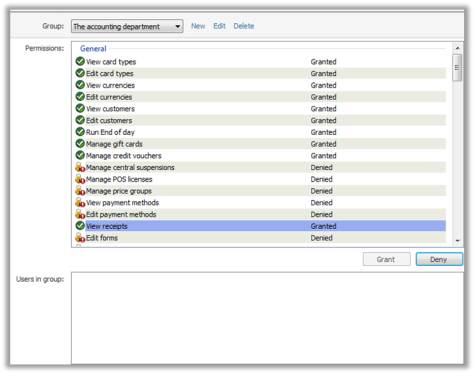The image size is (475, 374).
Task: Click the Edit group link
Action: click(x=219, y=26)
